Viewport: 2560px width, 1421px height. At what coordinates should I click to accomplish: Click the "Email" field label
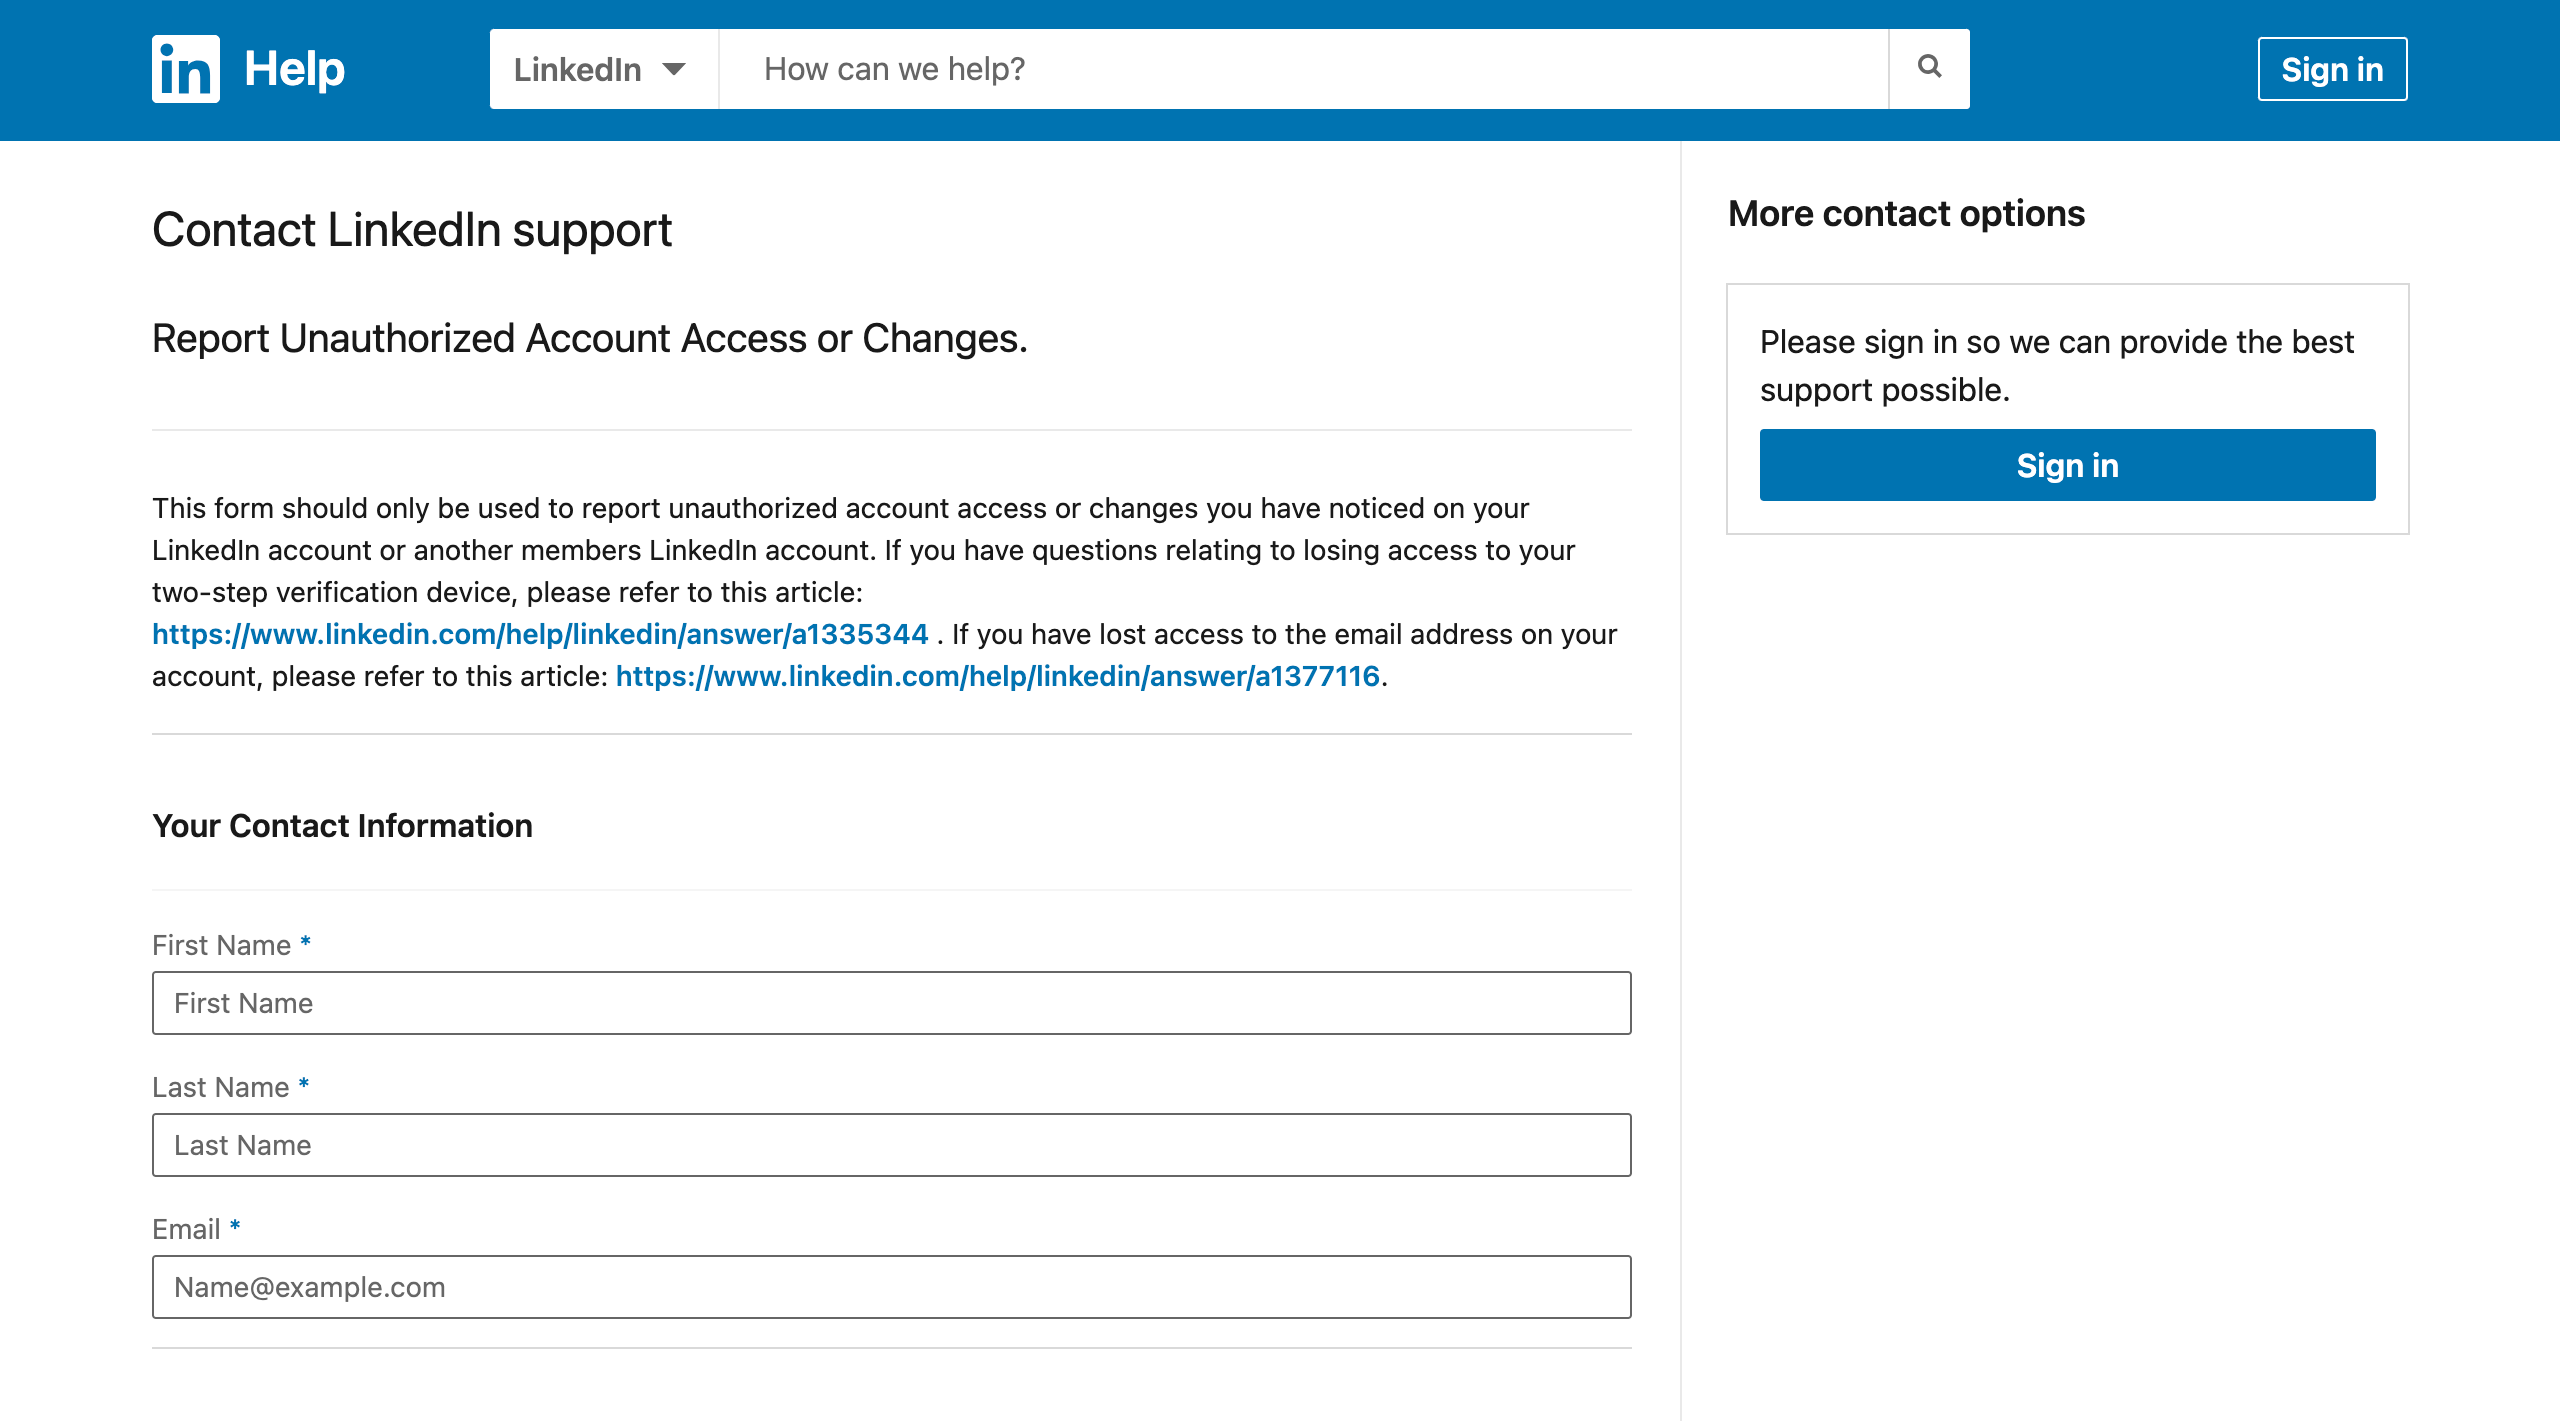186,1229
